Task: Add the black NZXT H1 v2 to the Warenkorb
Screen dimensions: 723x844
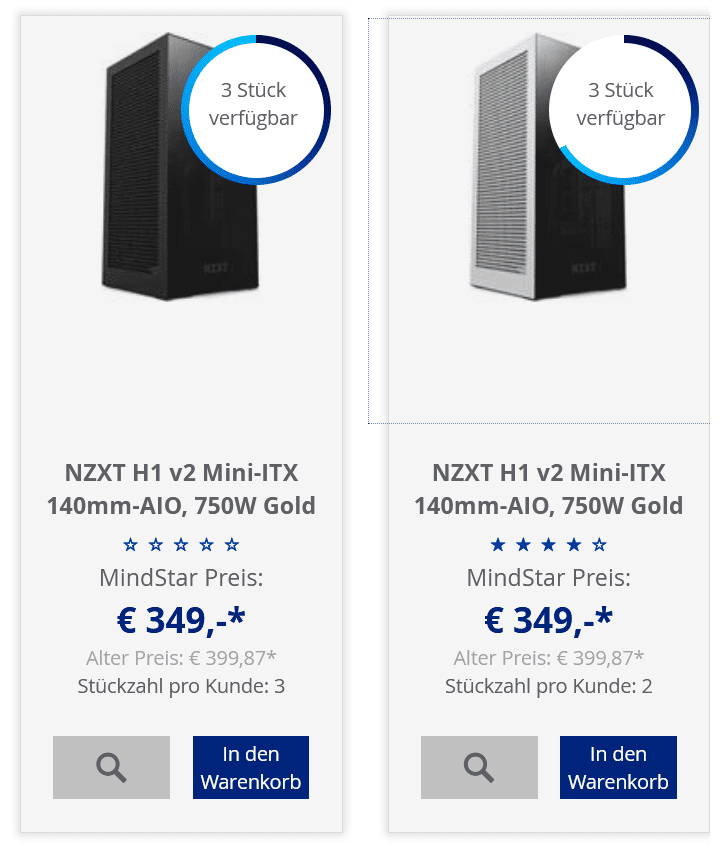Action: pos(251,767)
